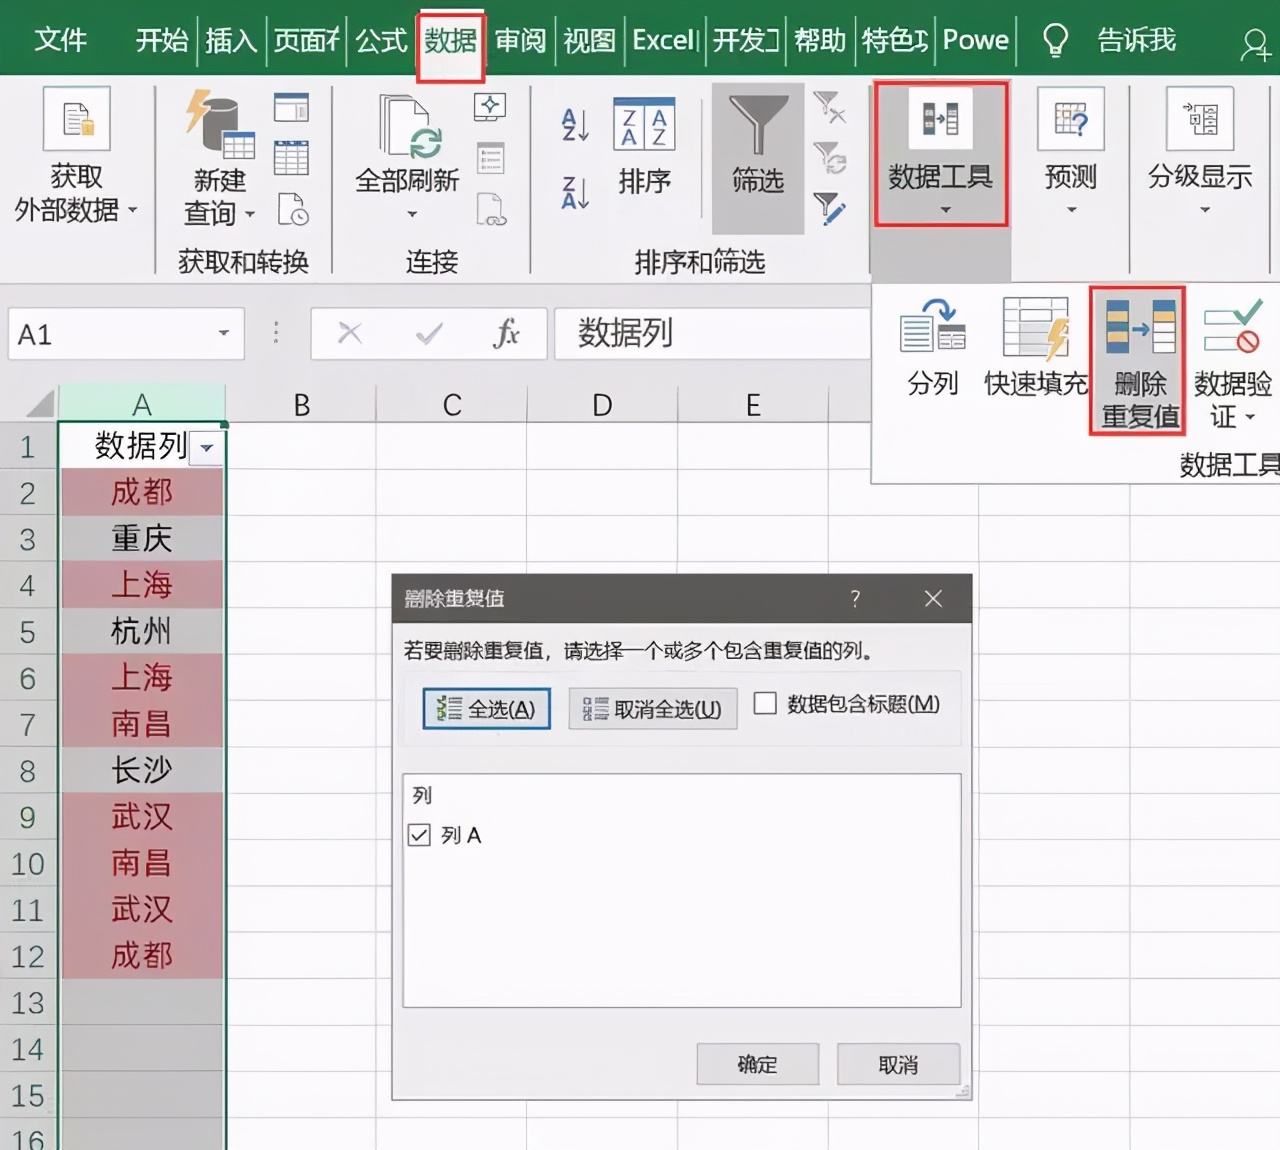Image resolution: width=1280 pixels, height=1150 pixels.
Task: Uncheck the 列 A checkbox
Action: click(418, 834)
